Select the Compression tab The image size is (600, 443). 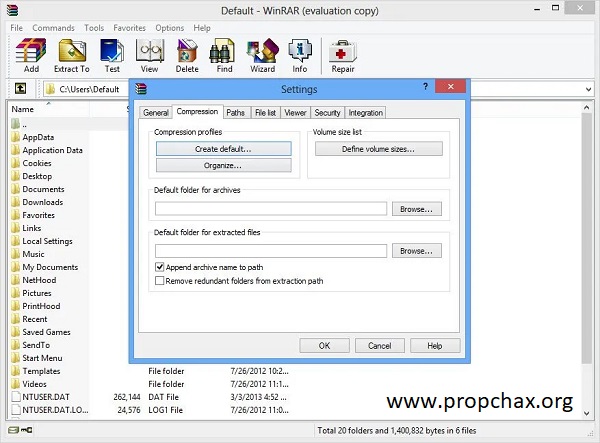tap(197, 111)
